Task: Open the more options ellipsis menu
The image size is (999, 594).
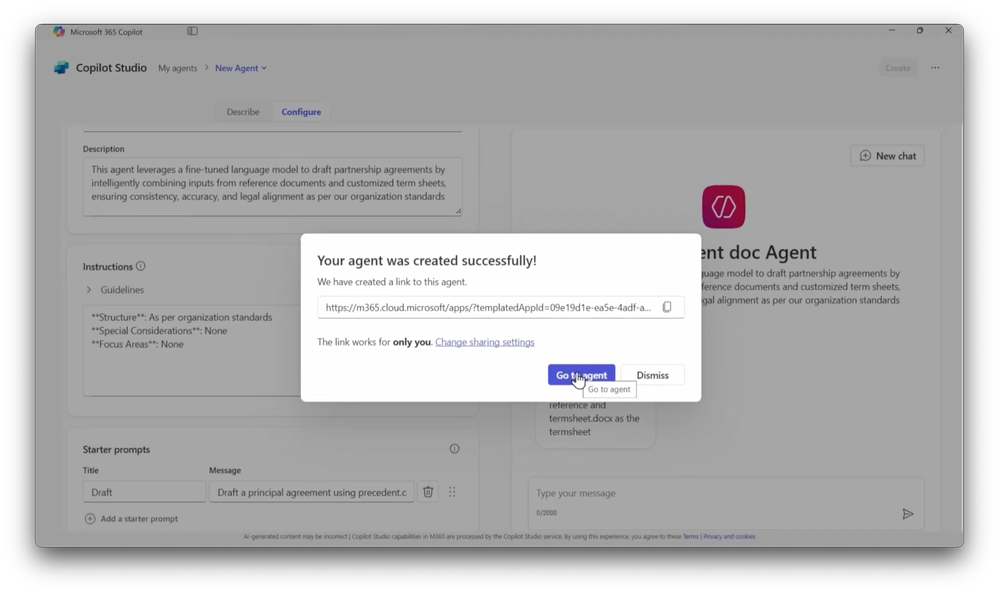Action: (x=935, y=68)
